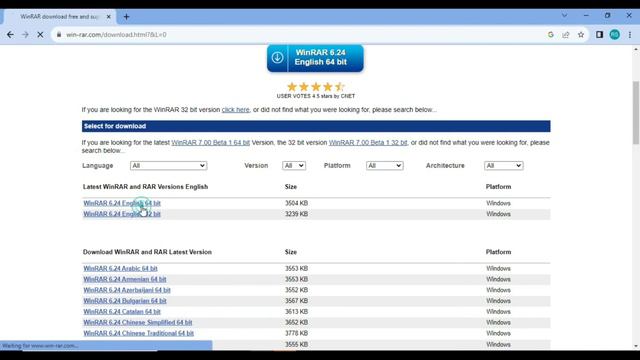Open a new browser tab
Viewport: 640px width, 360px height.
point(126,17)
